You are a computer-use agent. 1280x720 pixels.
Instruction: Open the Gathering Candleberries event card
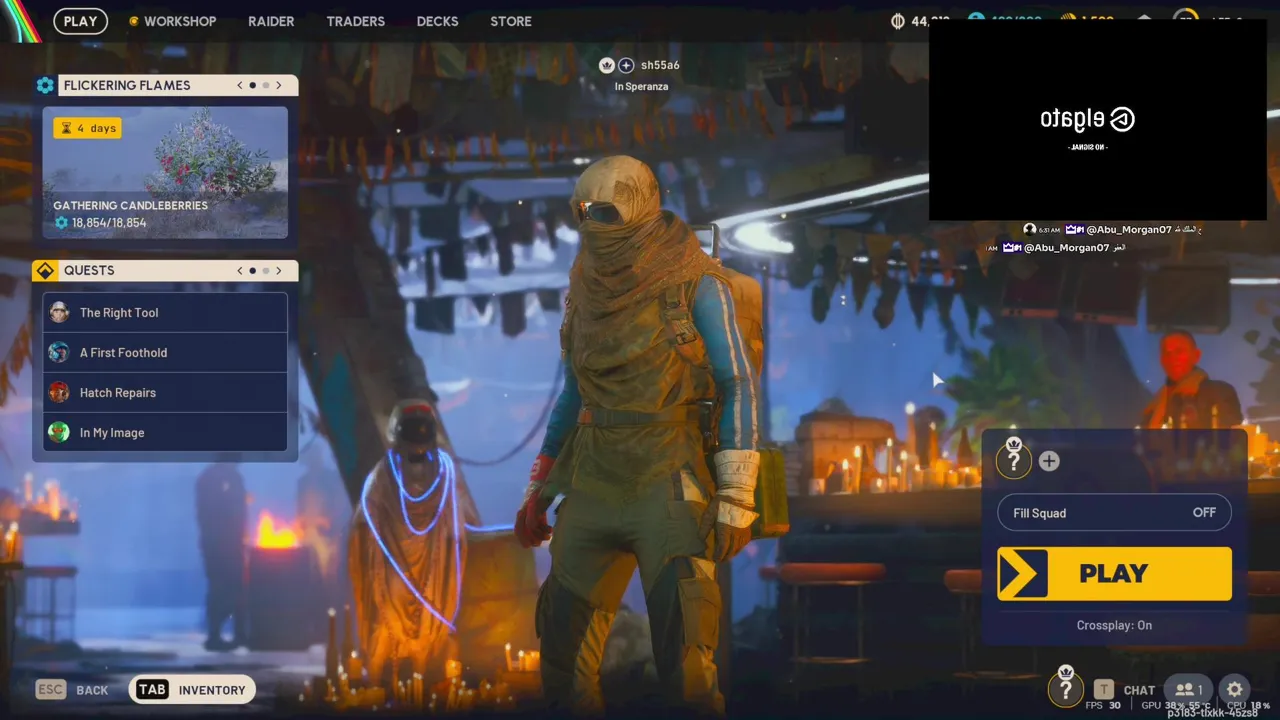click(x=165, y=172)
